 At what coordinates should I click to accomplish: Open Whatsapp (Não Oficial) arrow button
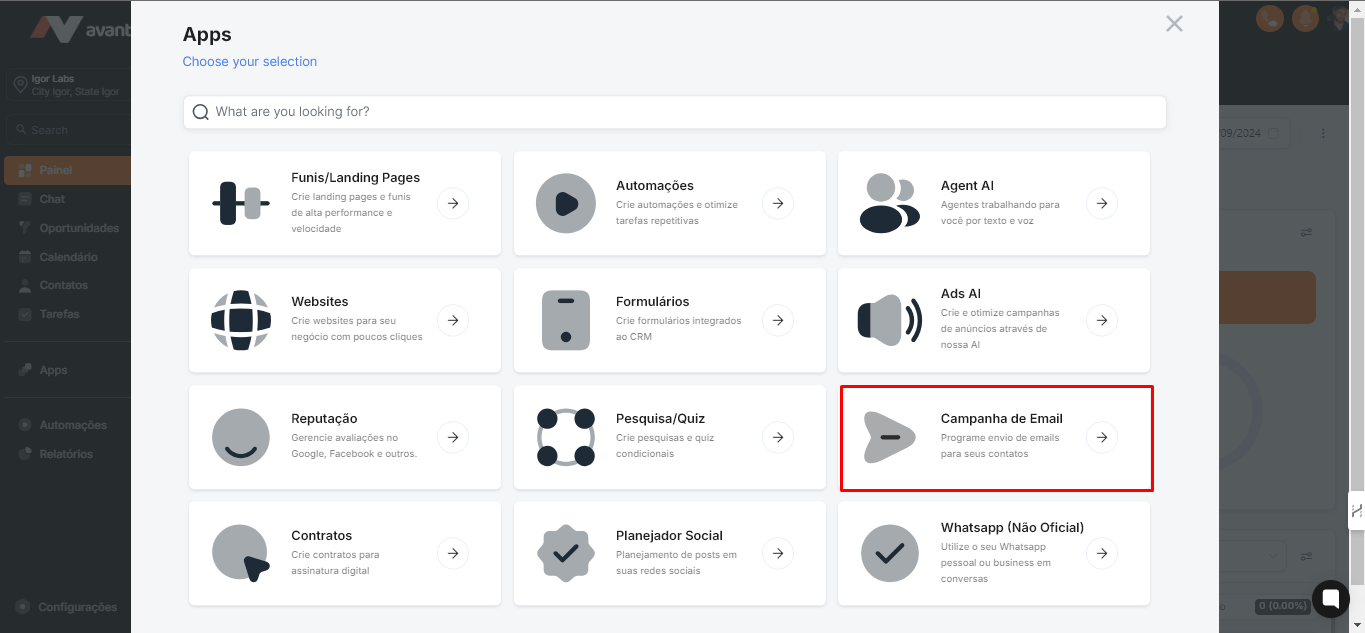(x=1101, y=553)
